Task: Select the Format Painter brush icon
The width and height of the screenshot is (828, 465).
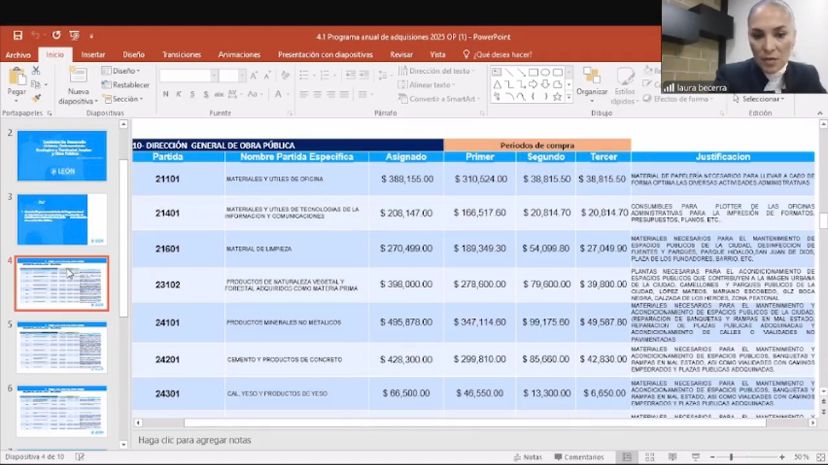Action: [x=37, y=98]
